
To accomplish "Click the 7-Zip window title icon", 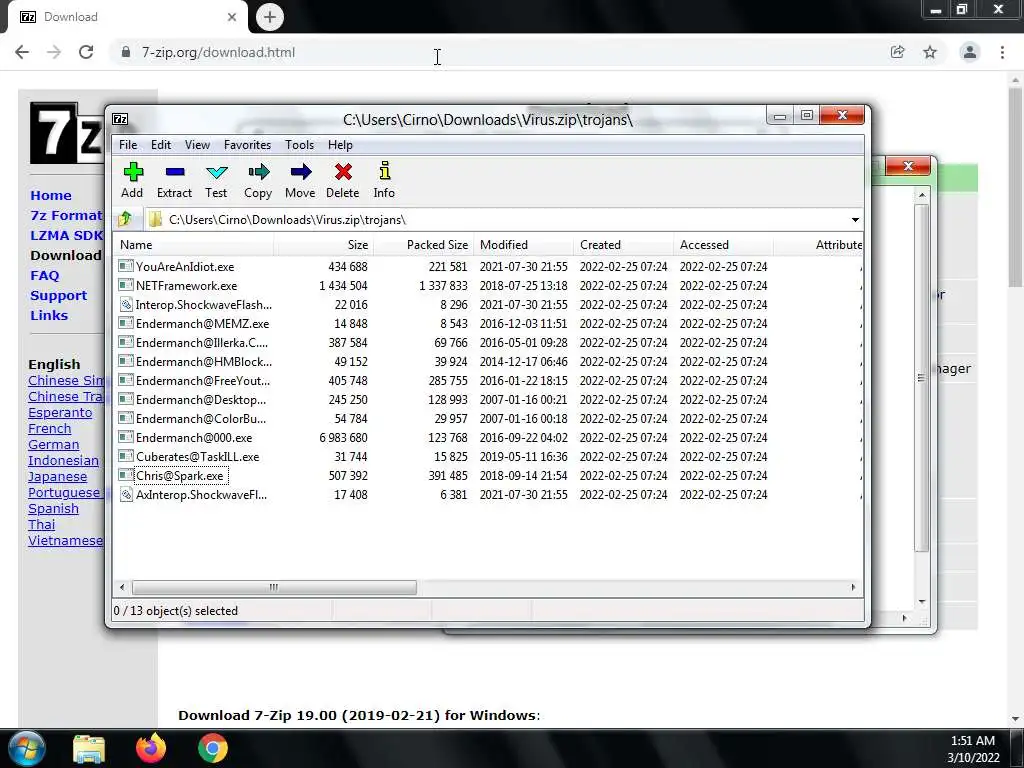I will tap(120, 119).
